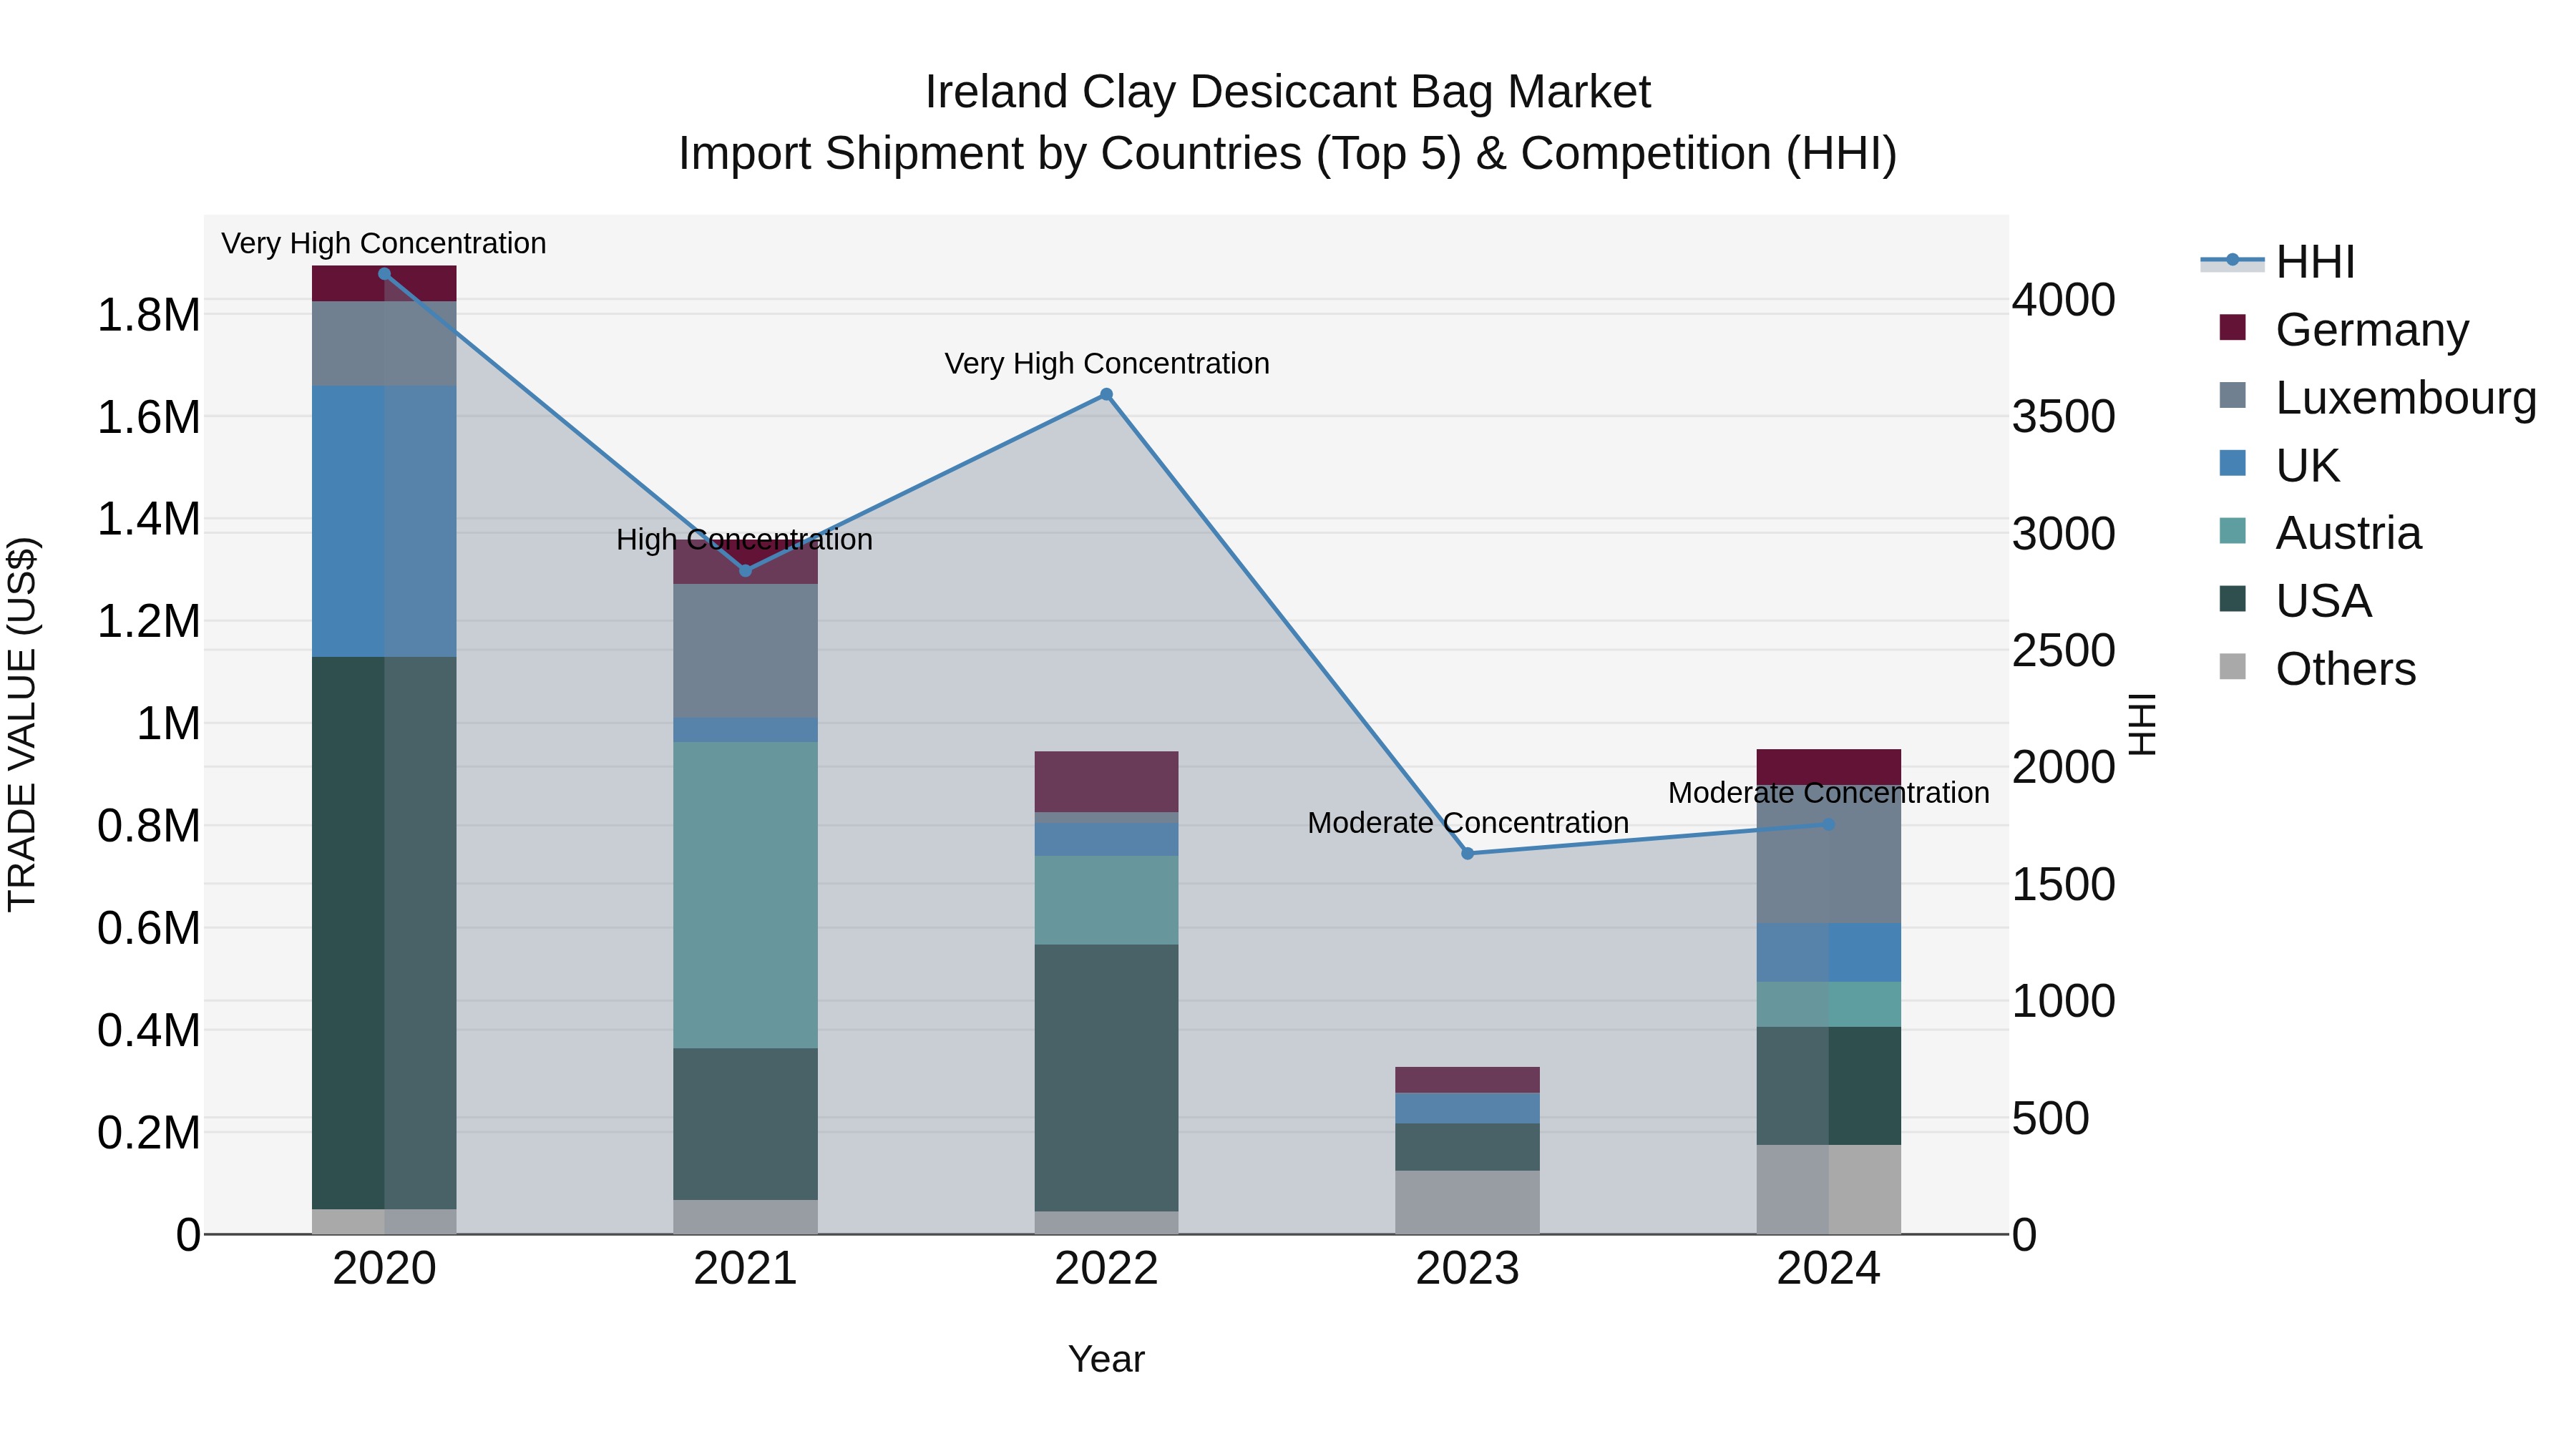The height and width of the screenshot is (1449, 2576).
Task: Click the HHI line marker icon in legend
Action: (x=2232, y=260)
